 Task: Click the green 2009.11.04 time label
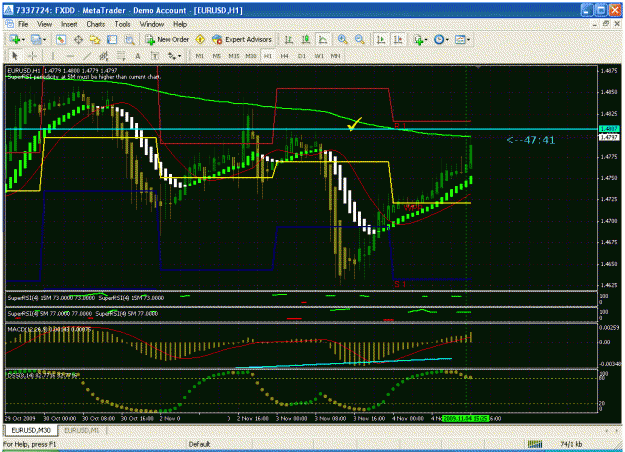coord(466,419)
